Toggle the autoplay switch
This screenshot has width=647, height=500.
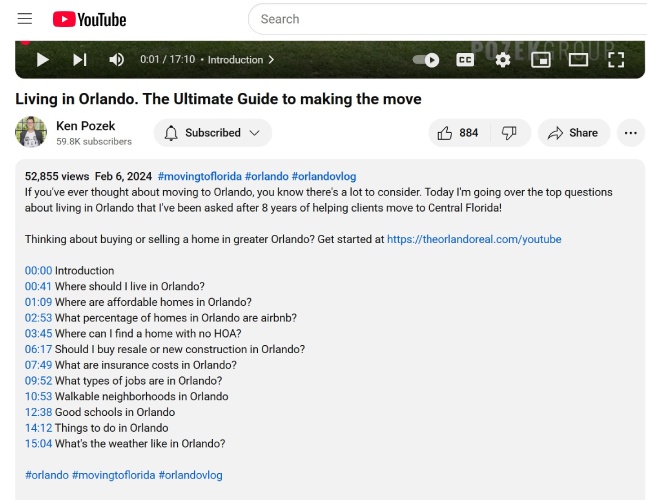[426, 60]
